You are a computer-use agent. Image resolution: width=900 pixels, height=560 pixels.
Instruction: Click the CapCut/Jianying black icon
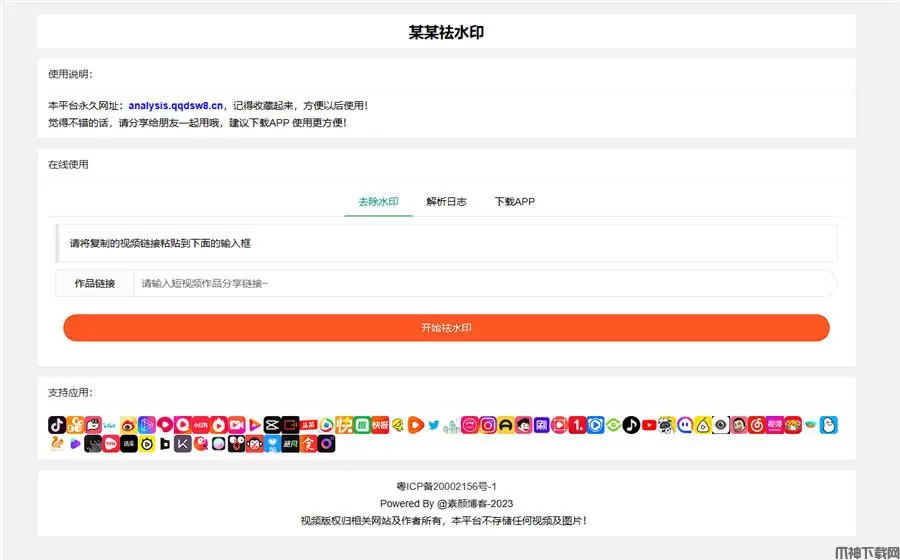coord(272,425)
